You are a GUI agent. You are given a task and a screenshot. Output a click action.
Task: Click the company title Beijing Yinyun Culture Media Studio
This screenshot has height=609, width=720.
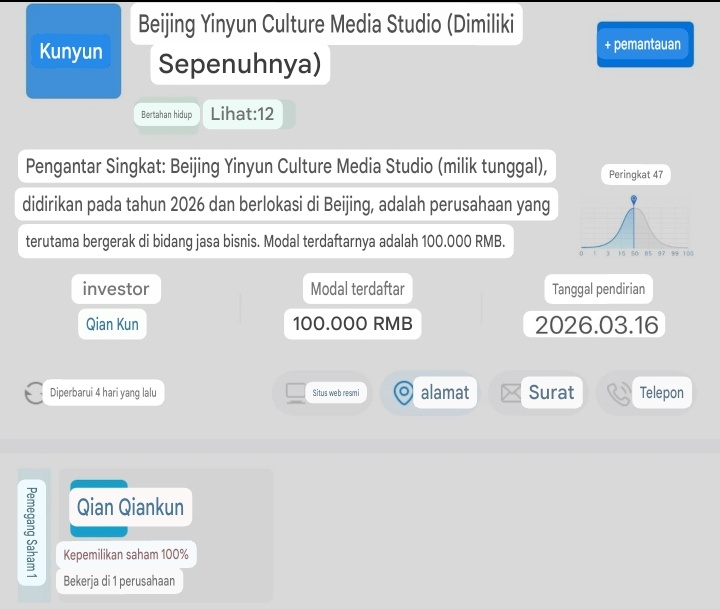[326, 44]
